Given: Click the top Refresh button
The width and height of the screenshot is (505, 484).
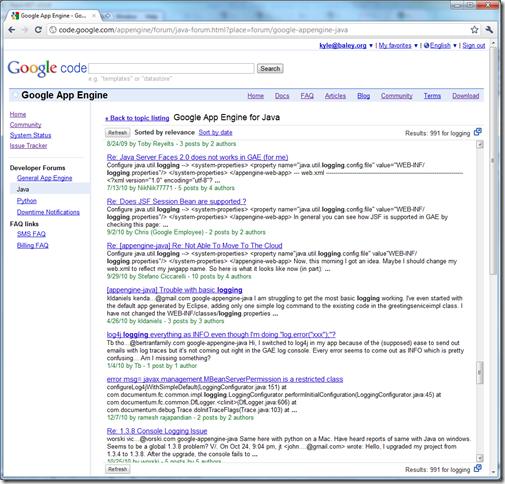Looking at the screenshot, I should click(118, 133).
